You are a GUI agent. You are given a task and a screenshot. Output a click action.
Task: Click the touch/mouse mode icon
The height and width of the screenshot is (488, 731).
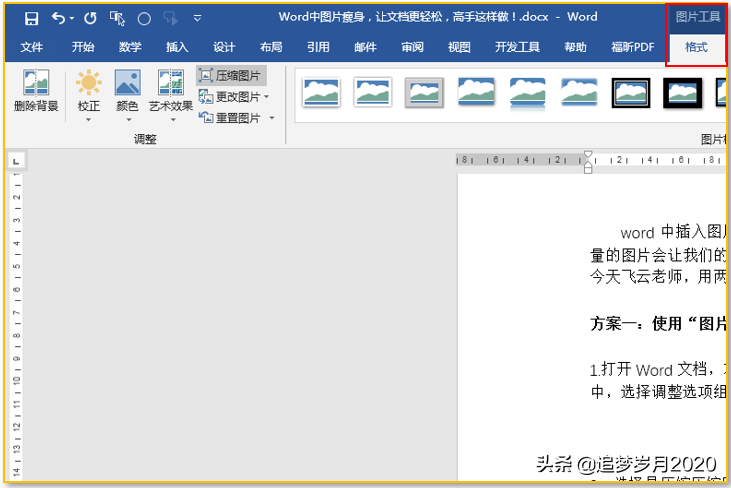tap(117, 19)
